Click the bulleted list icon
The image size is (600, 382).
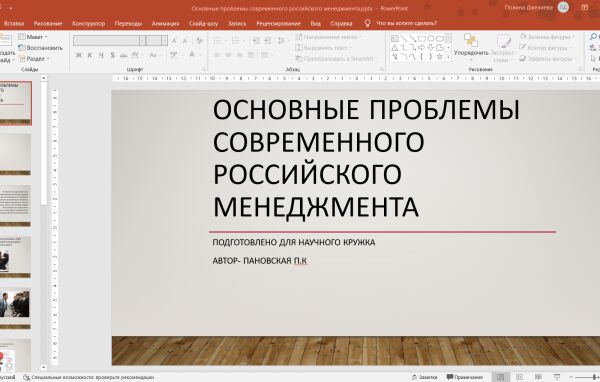[x=217, y=41]
